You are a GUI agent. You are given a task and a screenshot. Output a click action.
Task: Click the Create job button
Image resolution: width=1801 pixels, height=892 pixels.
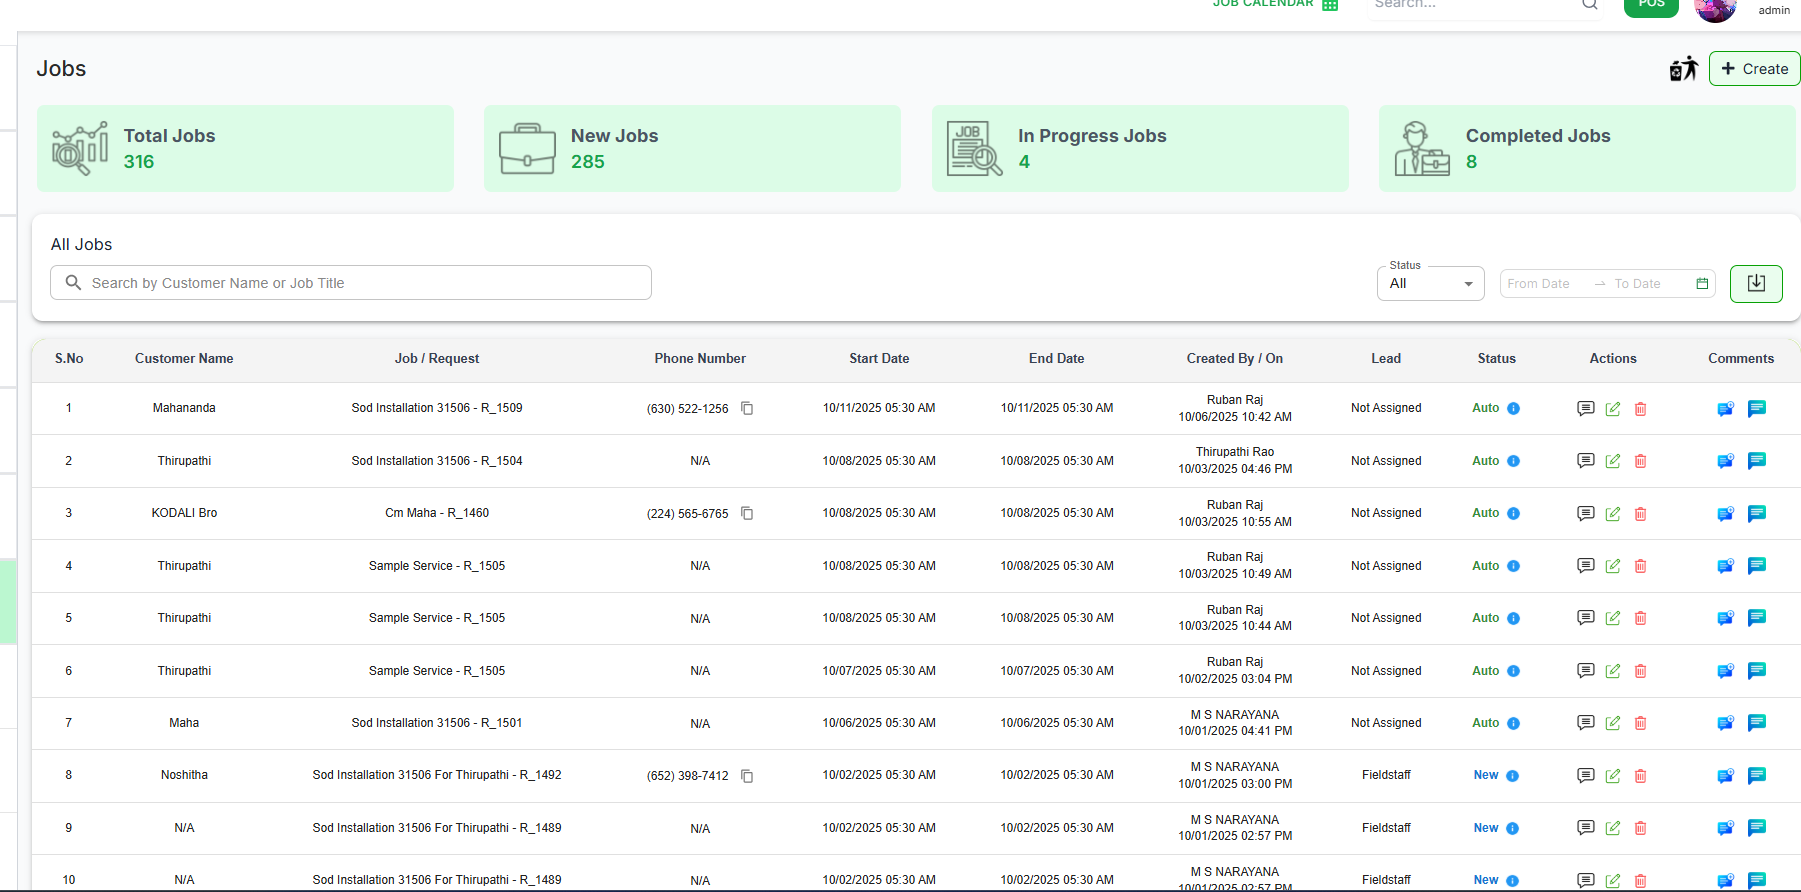[x=1754, y=69]
